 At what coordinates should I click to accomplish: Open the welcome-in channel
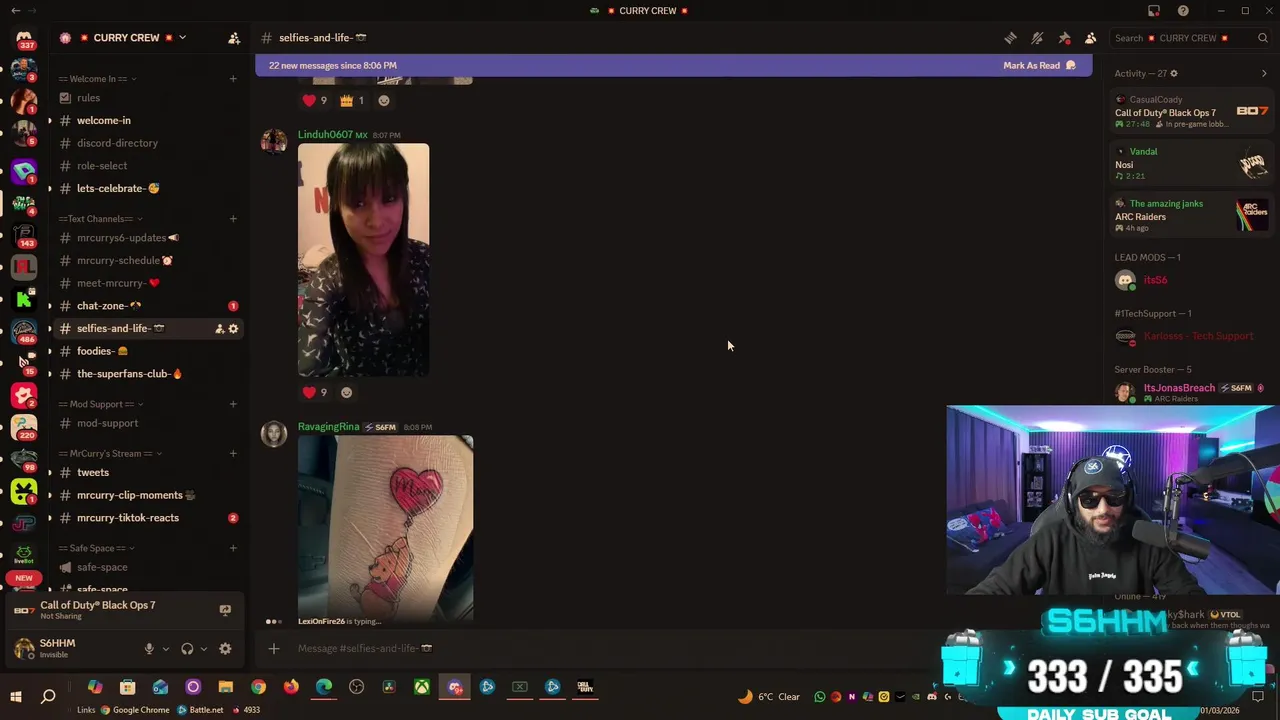(x=149, y=121)
